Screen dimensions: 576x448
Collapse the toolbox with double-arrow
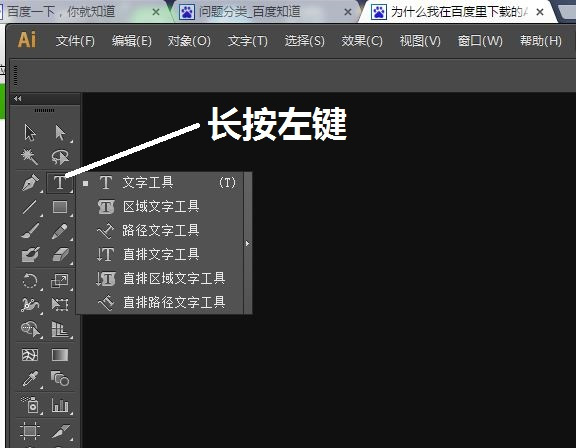coord(17,98)
